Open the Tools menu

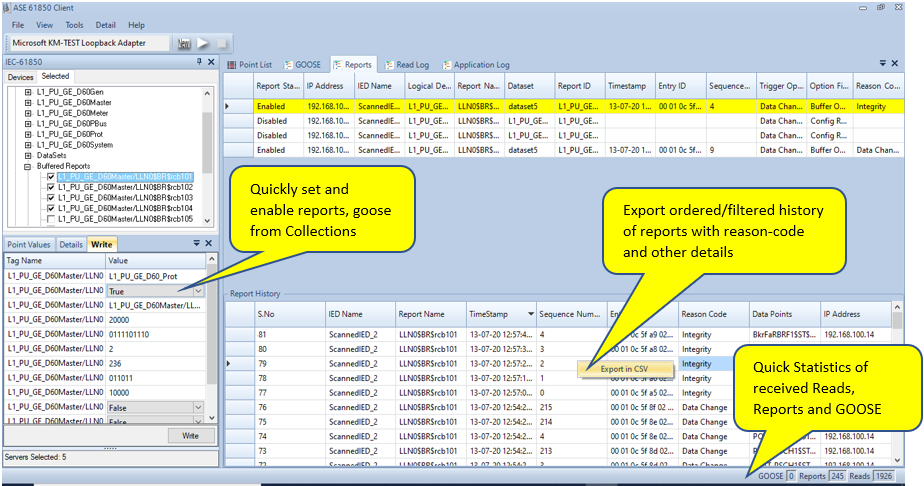tap(74, 25)
